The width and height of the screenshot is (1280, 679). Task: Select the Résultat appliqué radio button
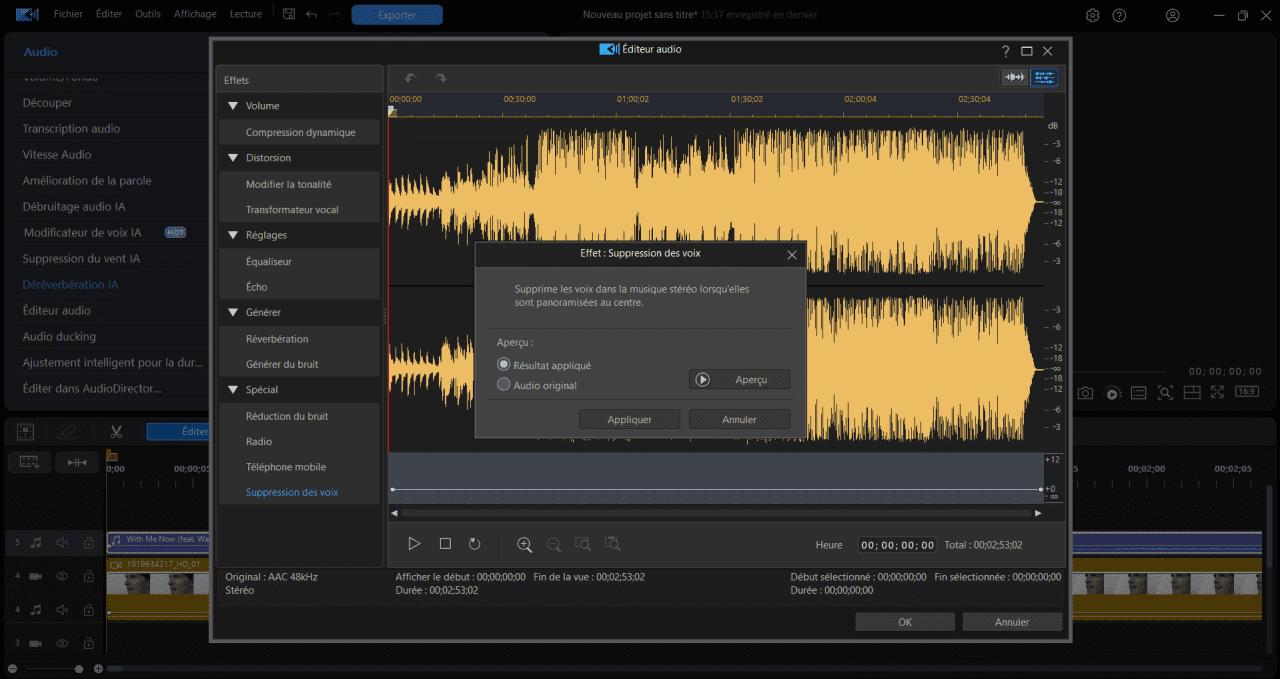click(x=504, y=365)
